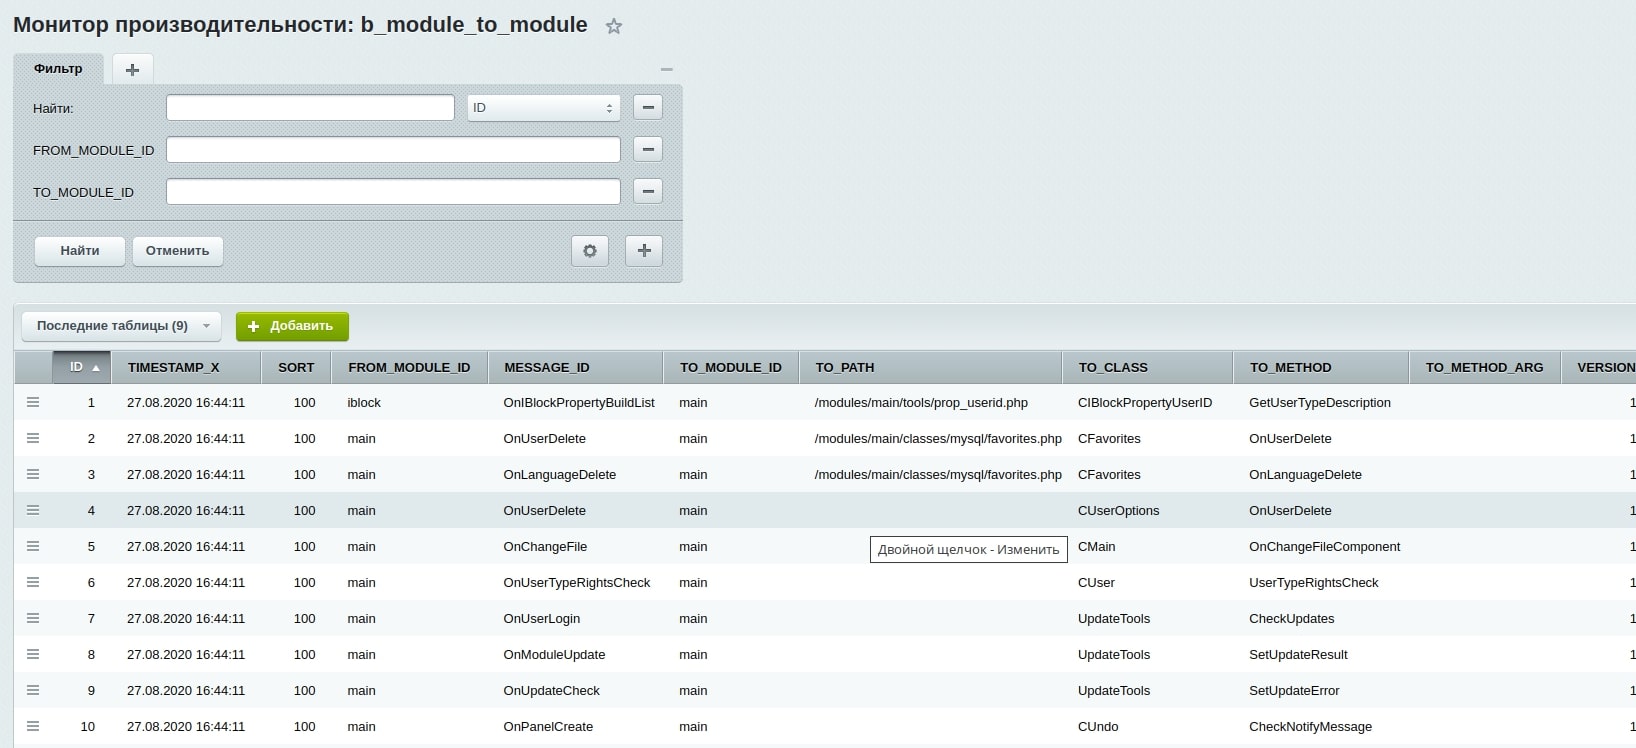Click the Отменить button
1636x748 pixels.
(178, 251)
